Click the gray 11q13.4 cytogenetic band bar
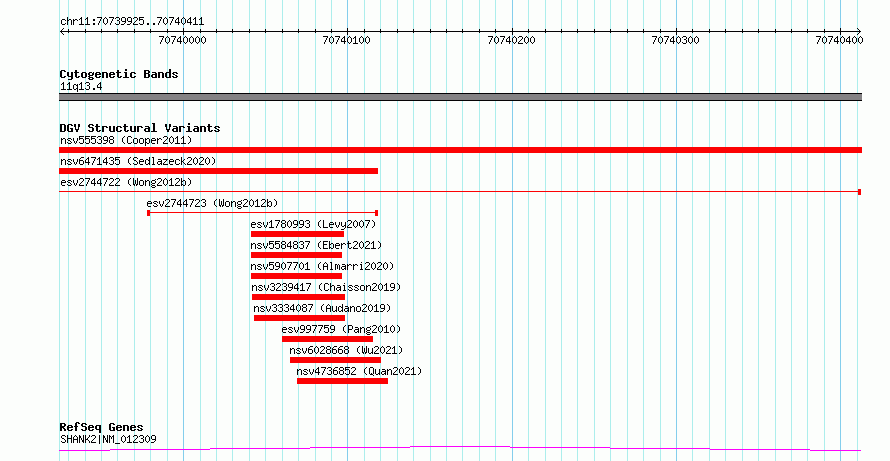This screenshot has height=461, width=890. (x=460, y=97)
